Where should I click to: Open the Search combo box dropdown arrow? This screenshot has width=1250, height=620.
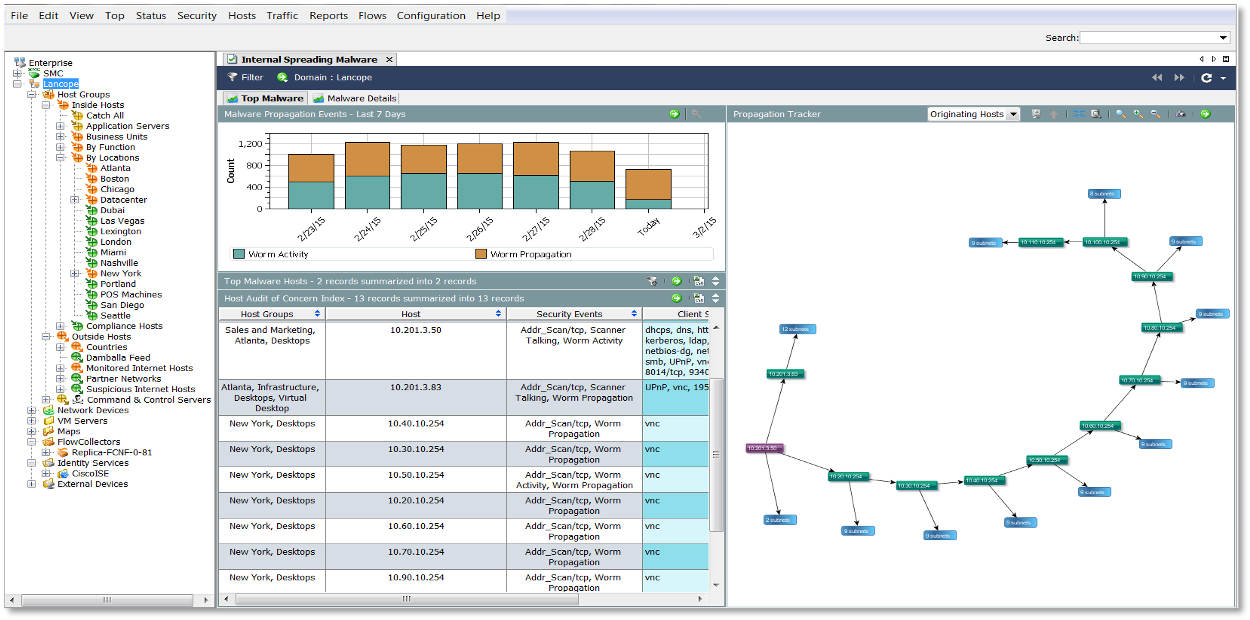pos(1224,38)
